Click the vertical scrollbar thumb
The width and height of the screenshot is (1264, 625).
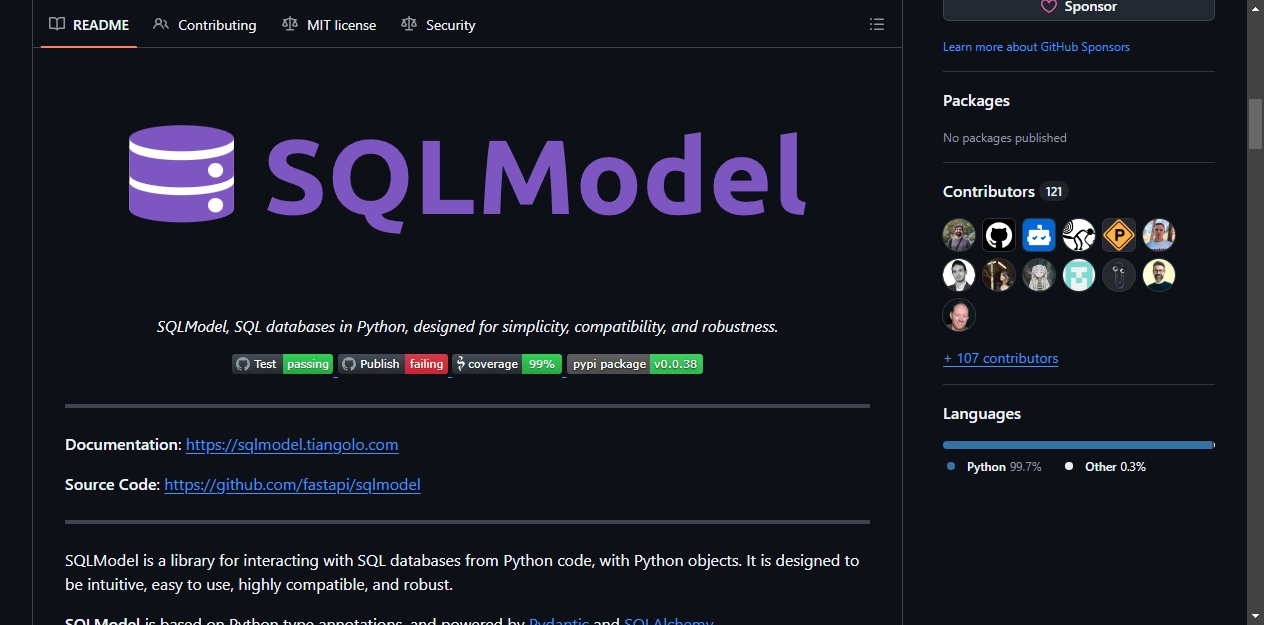coord(1255,124)
